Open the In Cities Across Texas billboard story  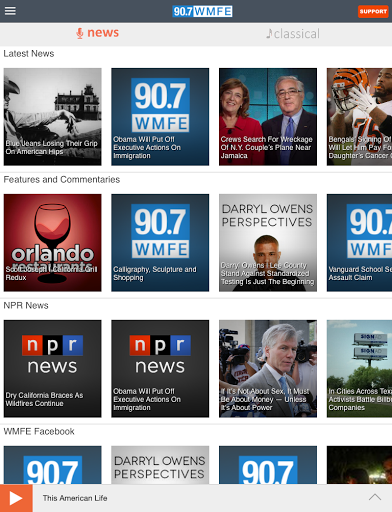[x=359, y=369]
